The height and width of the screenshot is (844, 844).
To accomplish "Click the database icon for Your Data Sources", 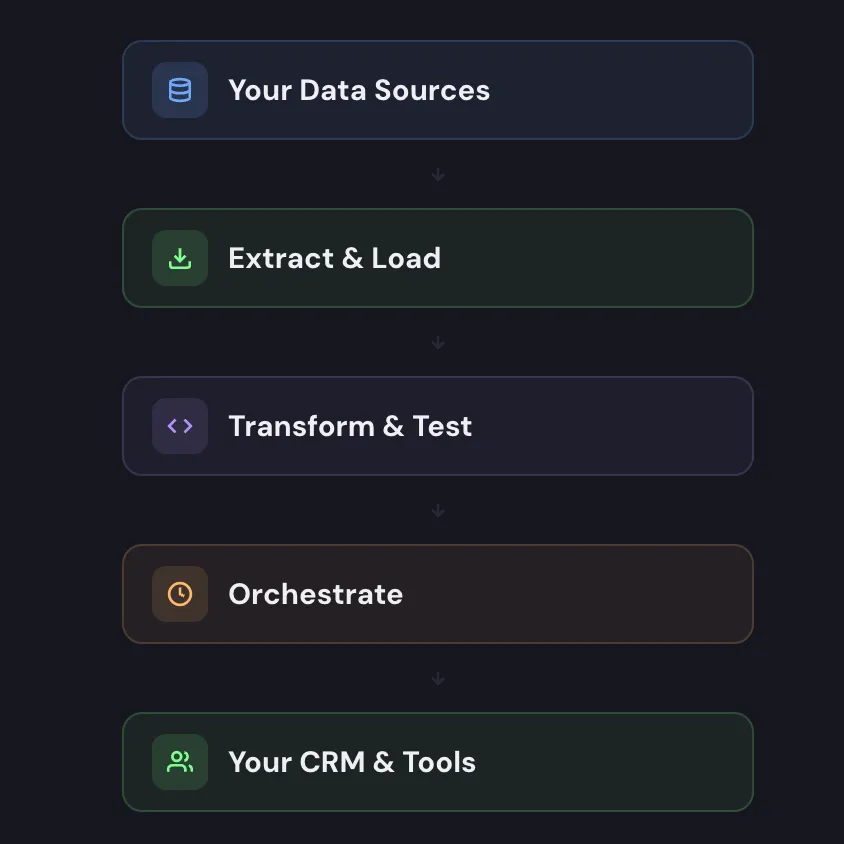I will pos(179,90).
